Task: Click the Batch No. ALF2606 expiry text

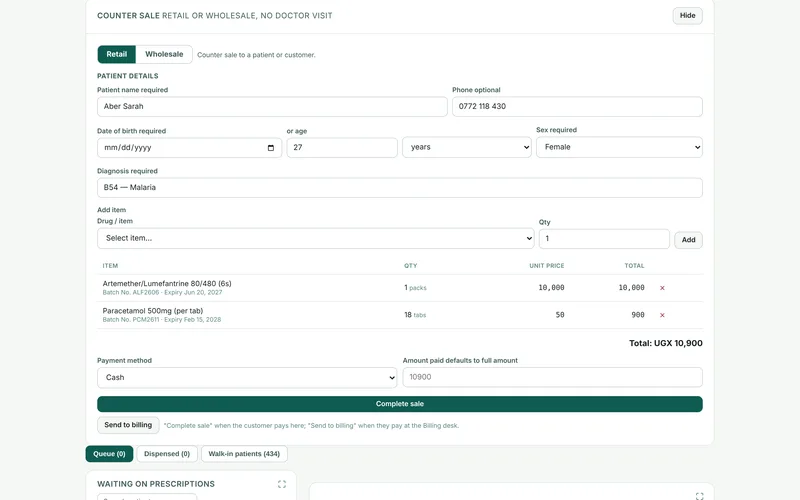Action: coord(162,292)
